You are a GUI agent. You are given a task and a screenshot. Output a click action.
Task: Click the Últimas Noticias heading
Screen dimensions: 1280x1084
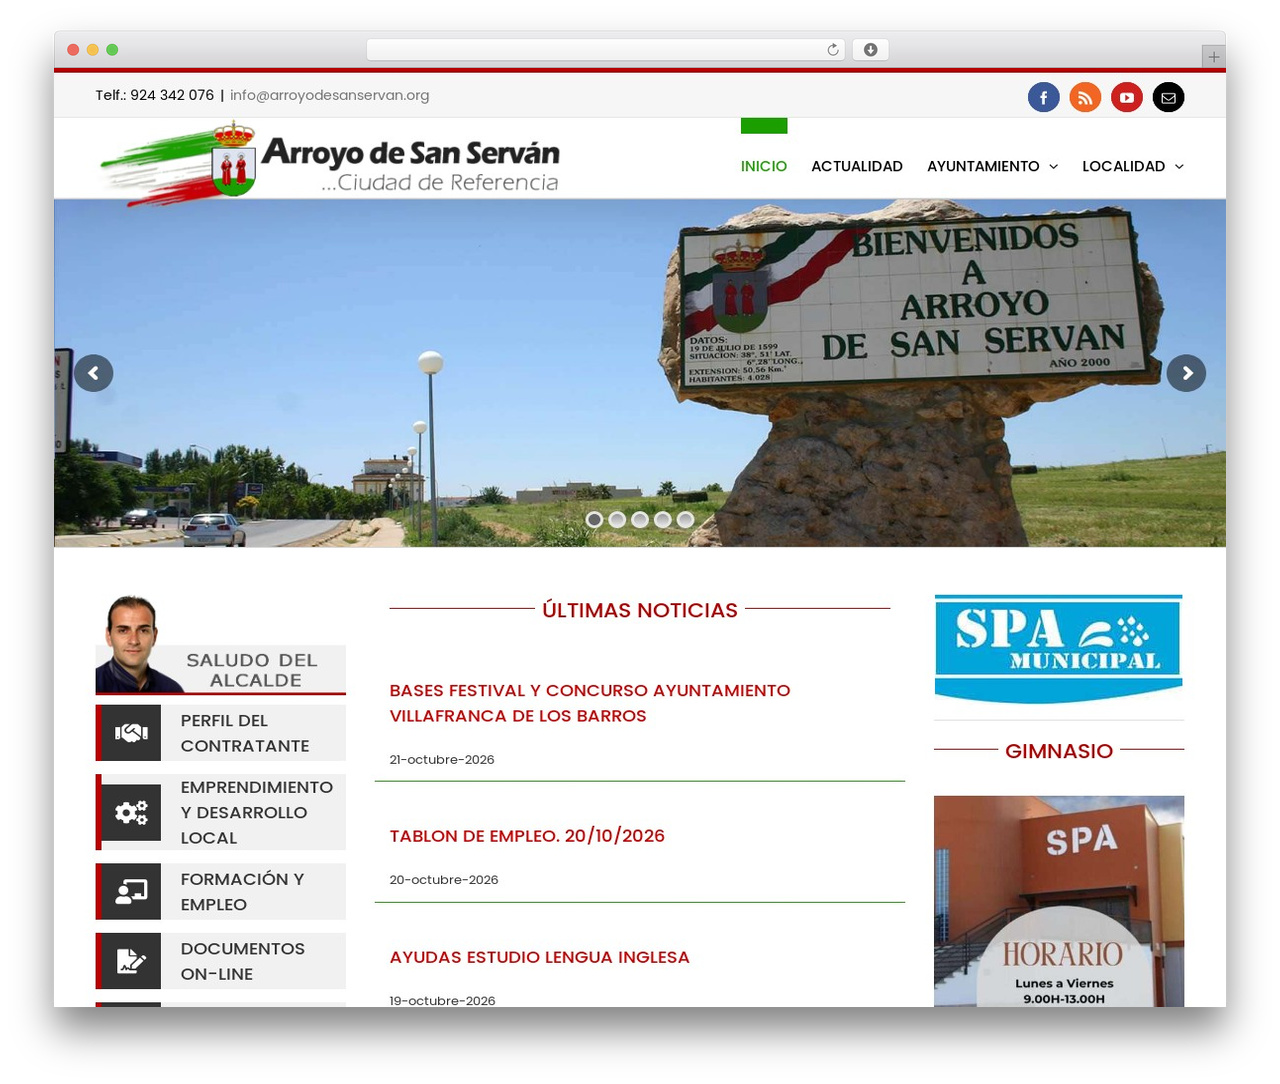point(640,610)
